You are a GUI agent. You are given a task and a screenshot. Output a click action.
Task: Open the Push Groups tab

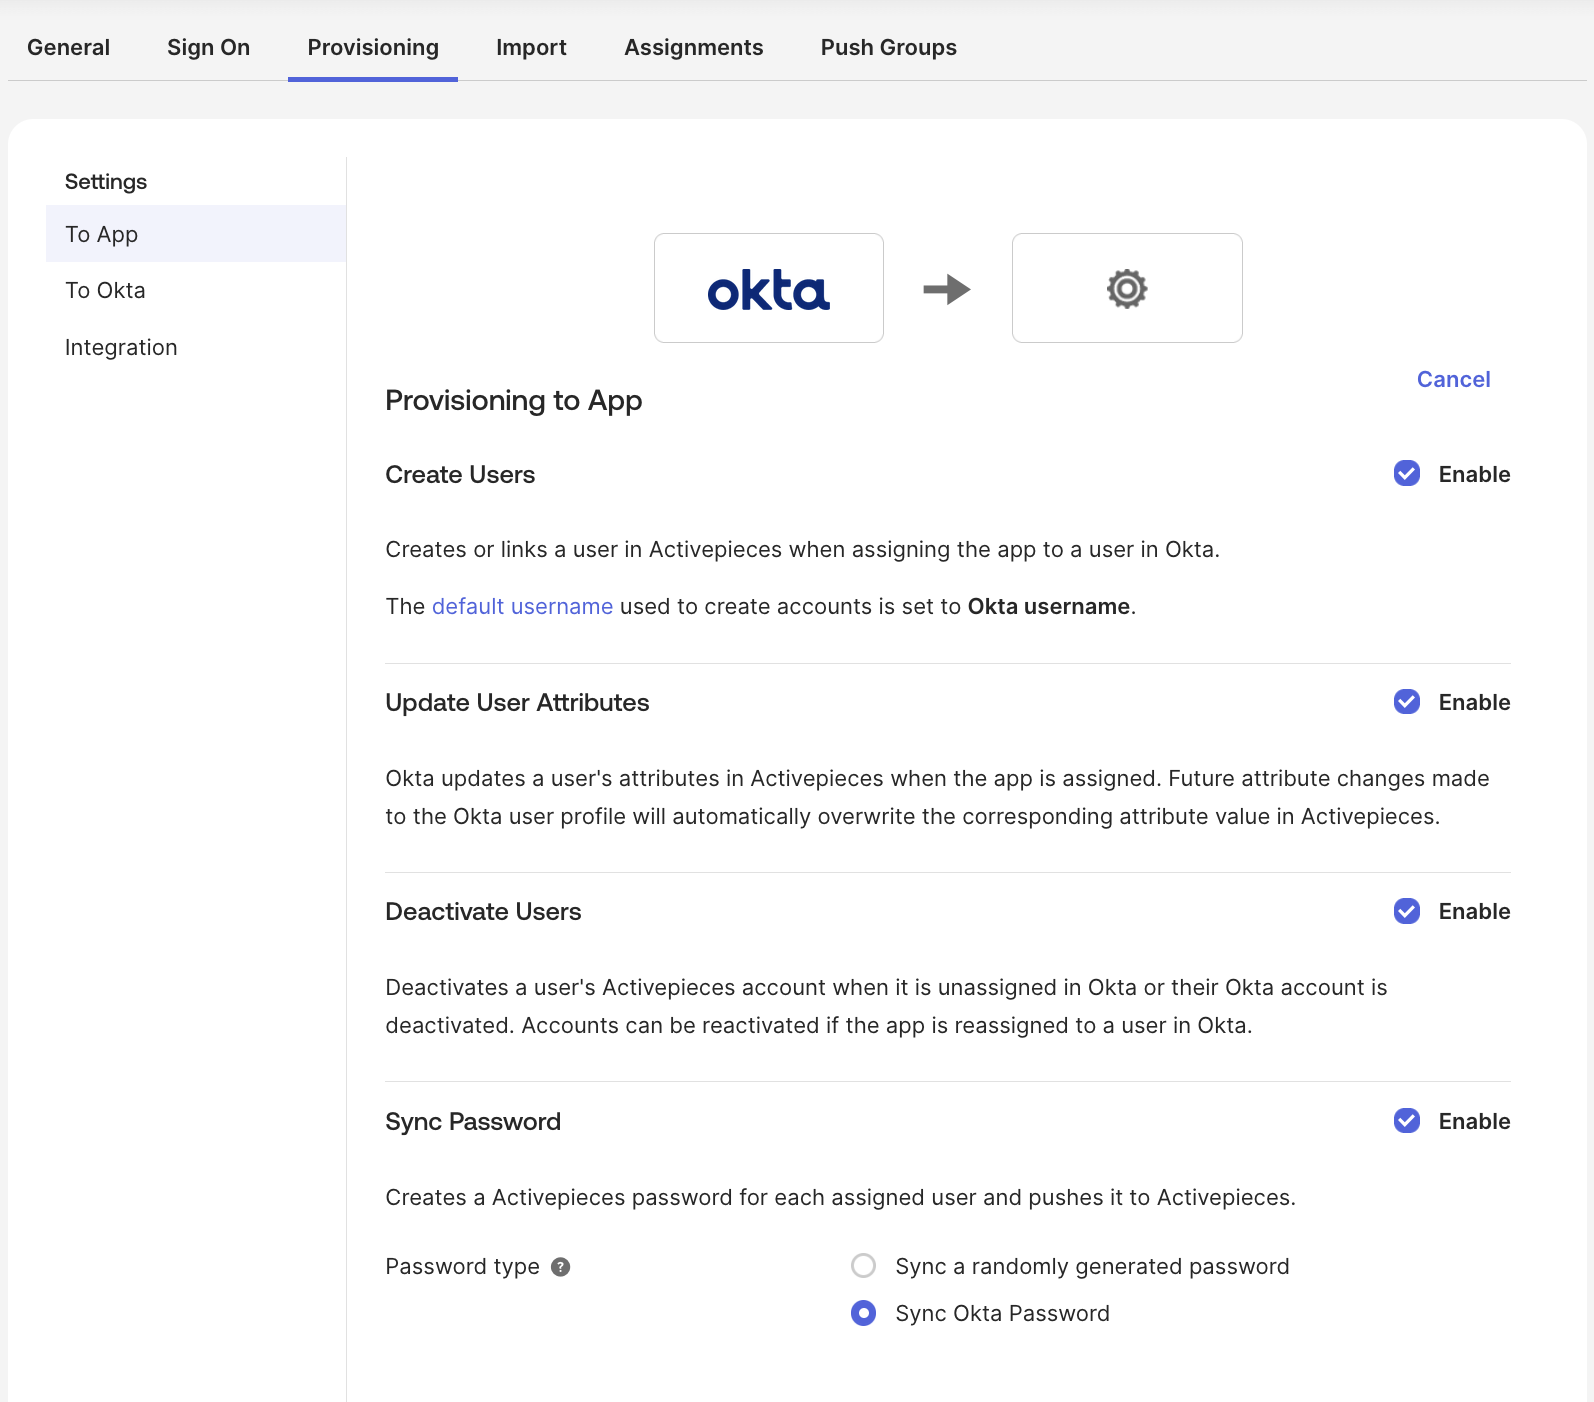[x=888, y=47]
